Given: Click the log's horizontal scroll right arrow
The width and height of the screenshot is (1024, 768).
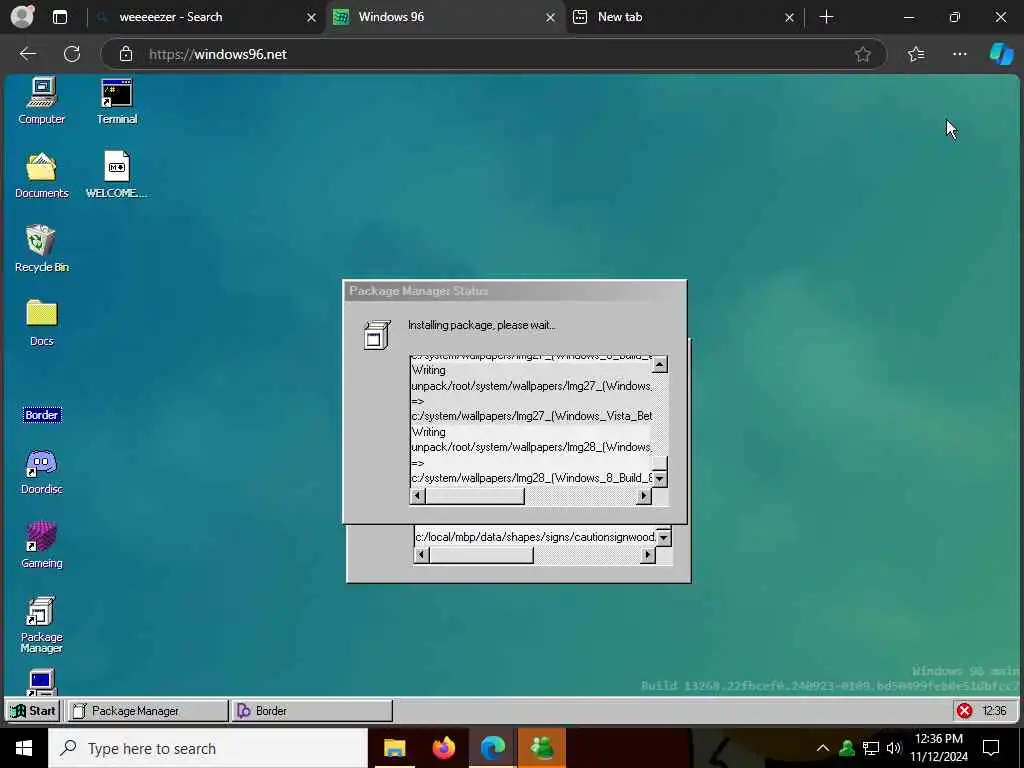Looking at the screenshot, I should coord(644,496).
